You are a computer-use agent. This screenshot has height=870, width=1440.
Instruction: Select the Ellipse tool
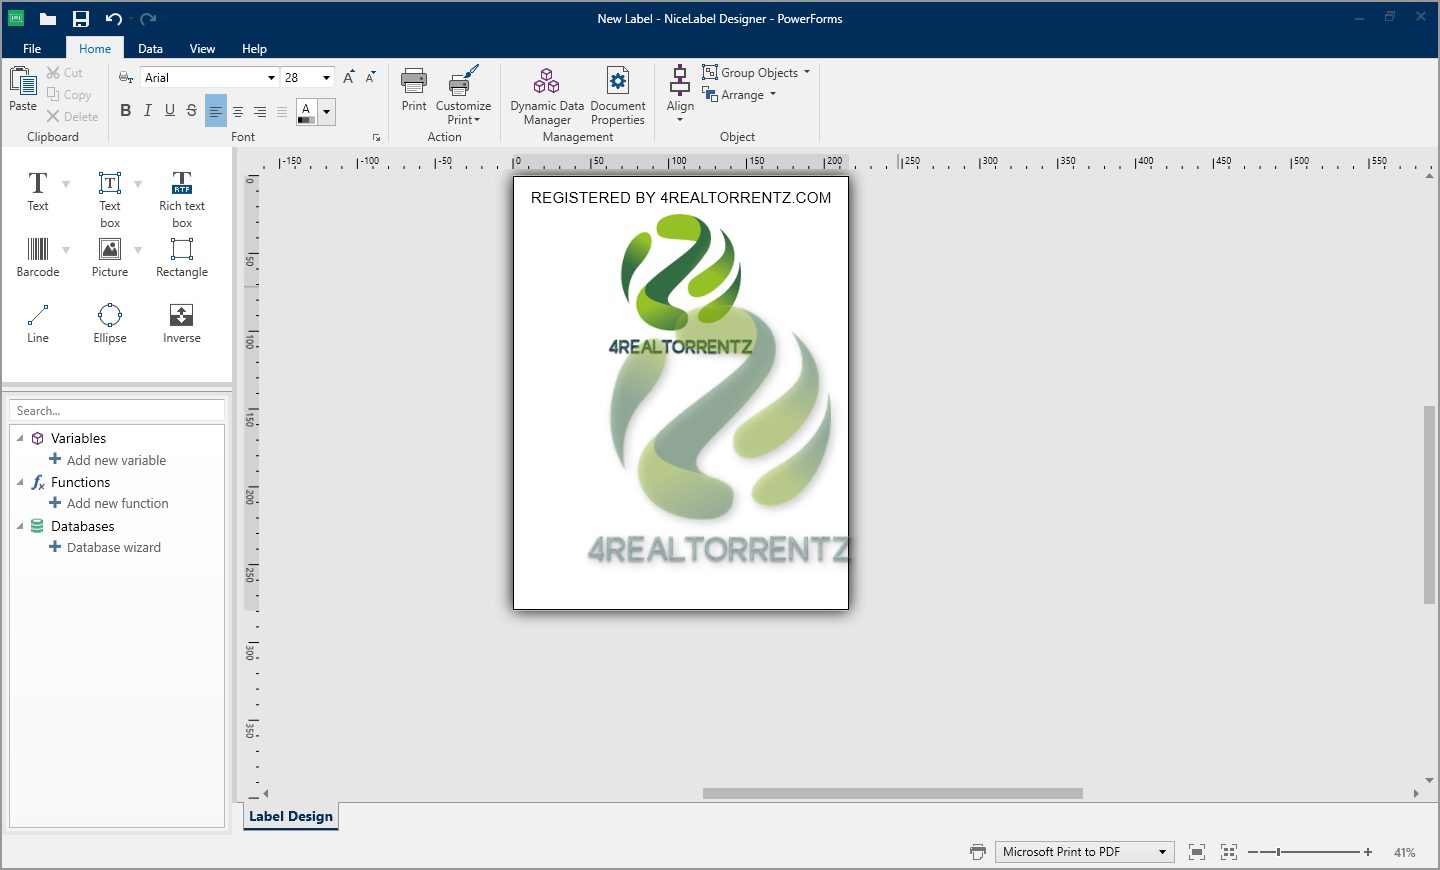tap(109, 322)
